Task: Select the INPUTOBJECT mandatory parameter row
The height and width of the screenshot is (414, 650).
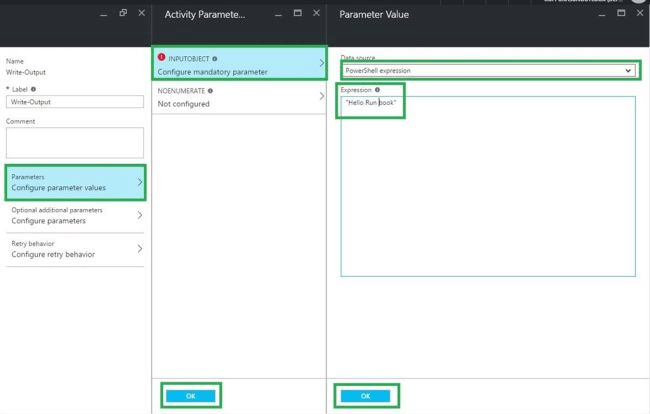Action: (239, 63)
